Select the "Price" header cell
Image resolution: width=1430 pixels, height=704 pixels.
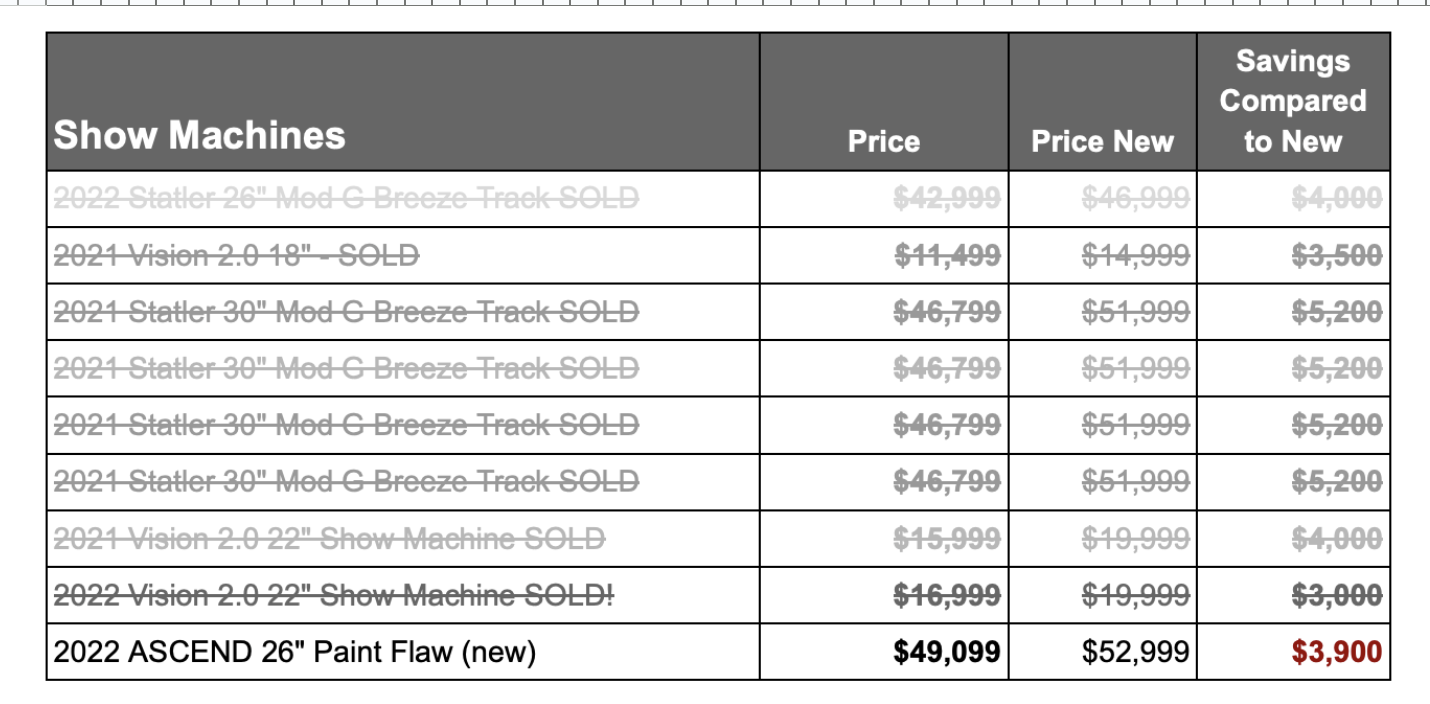coord(883,142)
